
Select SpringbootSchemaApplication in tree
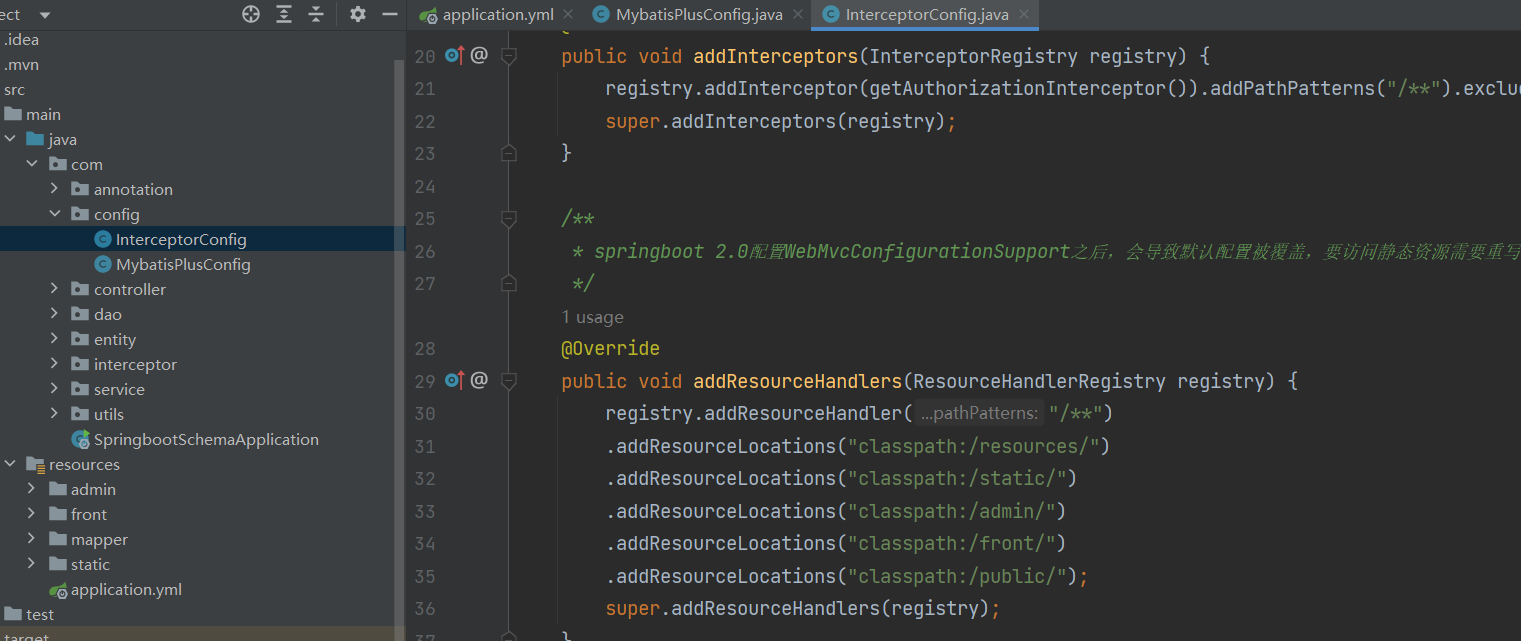206,439
